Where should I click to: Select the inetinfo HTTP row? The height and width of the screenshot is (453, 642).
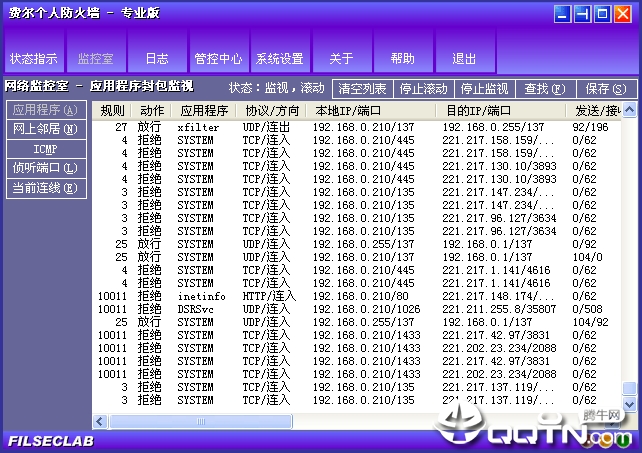[x=356, y=296]
